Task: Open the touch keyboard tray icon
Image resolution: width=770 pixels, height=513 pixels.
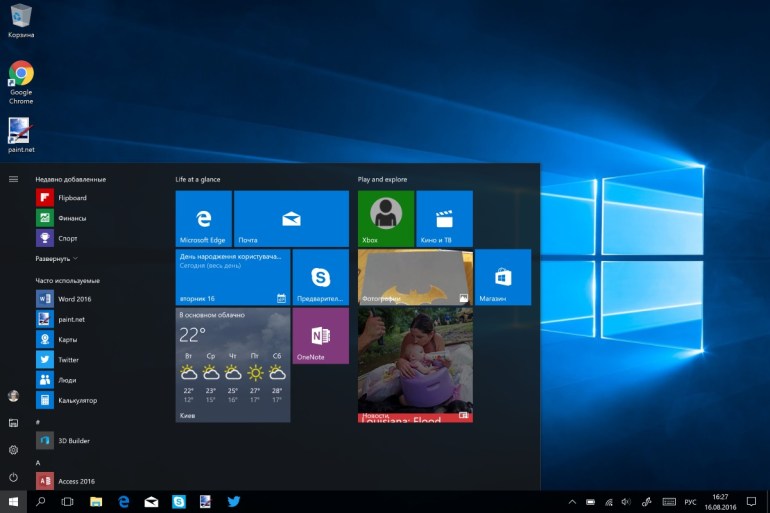Action: 669,502
